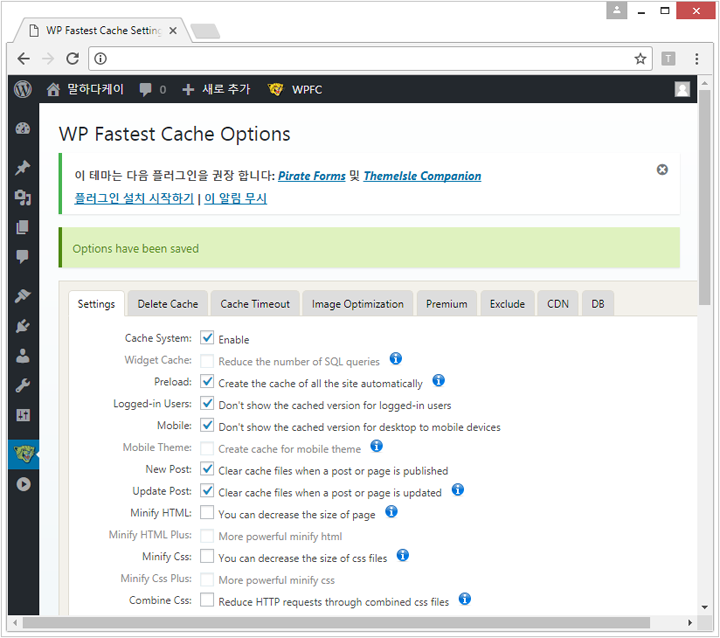720x638 pixels.
Task: Open Tools via the wrench icon
Action: [x=23, y=386]
